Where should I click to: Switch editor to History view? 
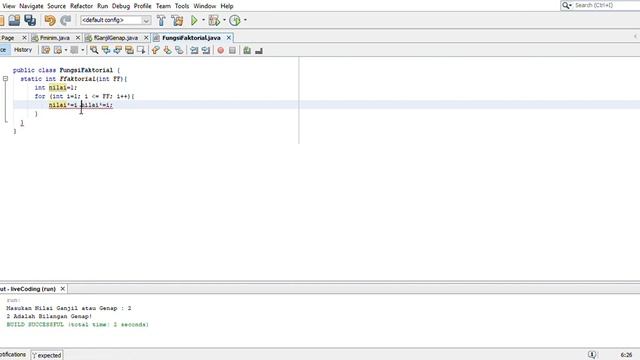point(23,50)
